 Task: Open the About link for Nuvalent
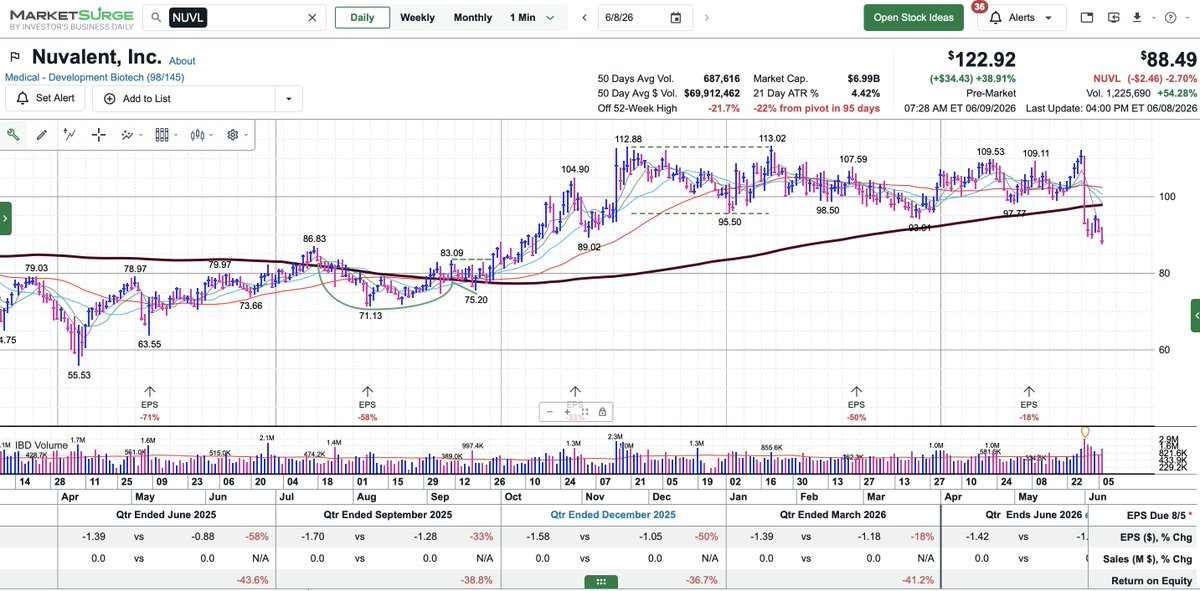(x=182, y=61)
